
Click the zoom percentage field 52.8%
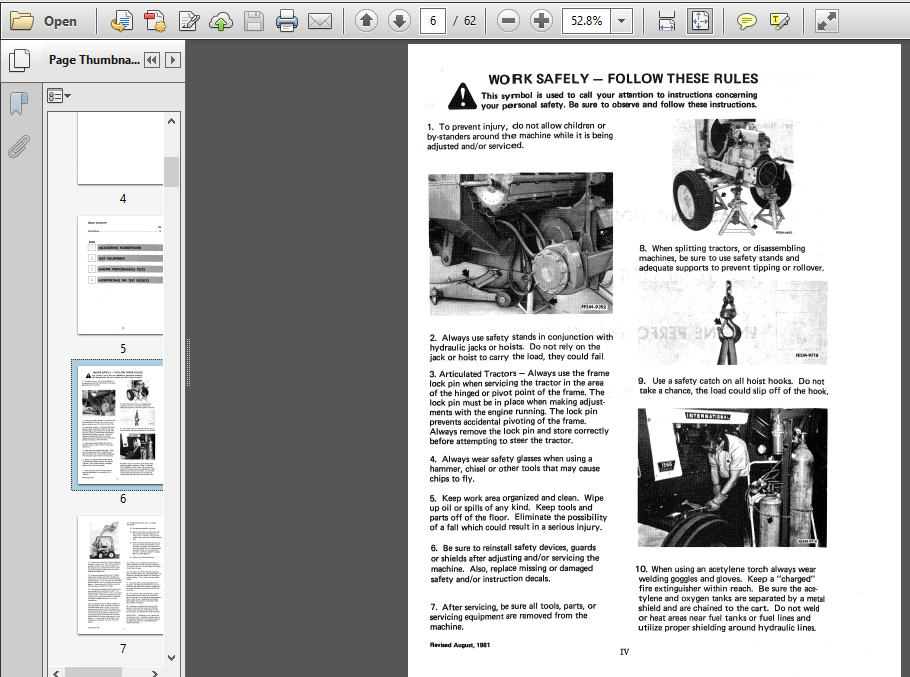tap(586, 21)
